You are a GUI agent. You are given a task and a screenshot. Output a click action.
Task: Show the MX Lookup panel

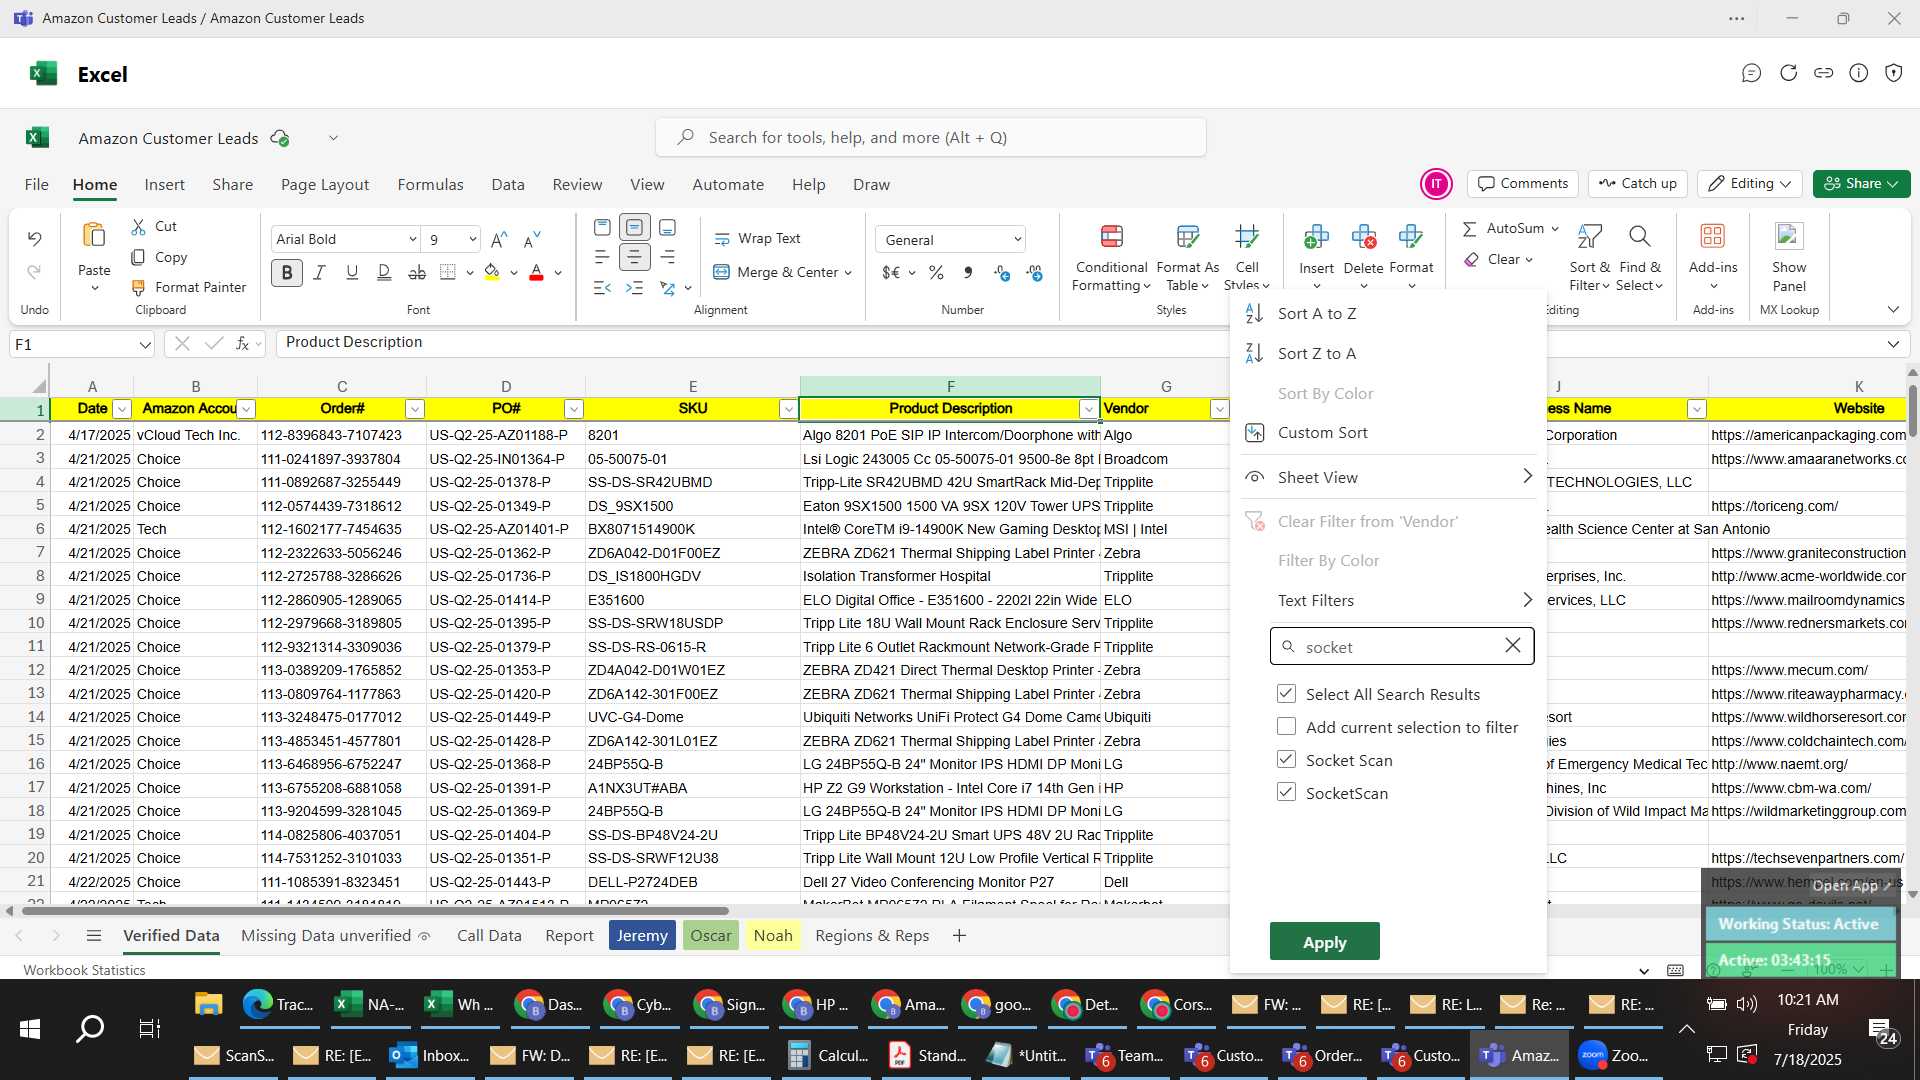click(x=1789, y=257)
